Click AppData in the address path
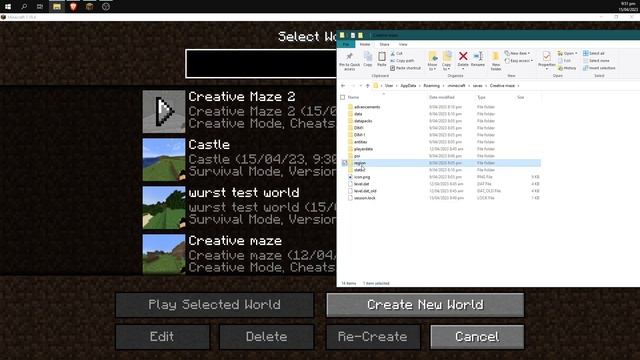Image resolution: width=640 pixels, height=360 pixels. (x=408, y=86)
